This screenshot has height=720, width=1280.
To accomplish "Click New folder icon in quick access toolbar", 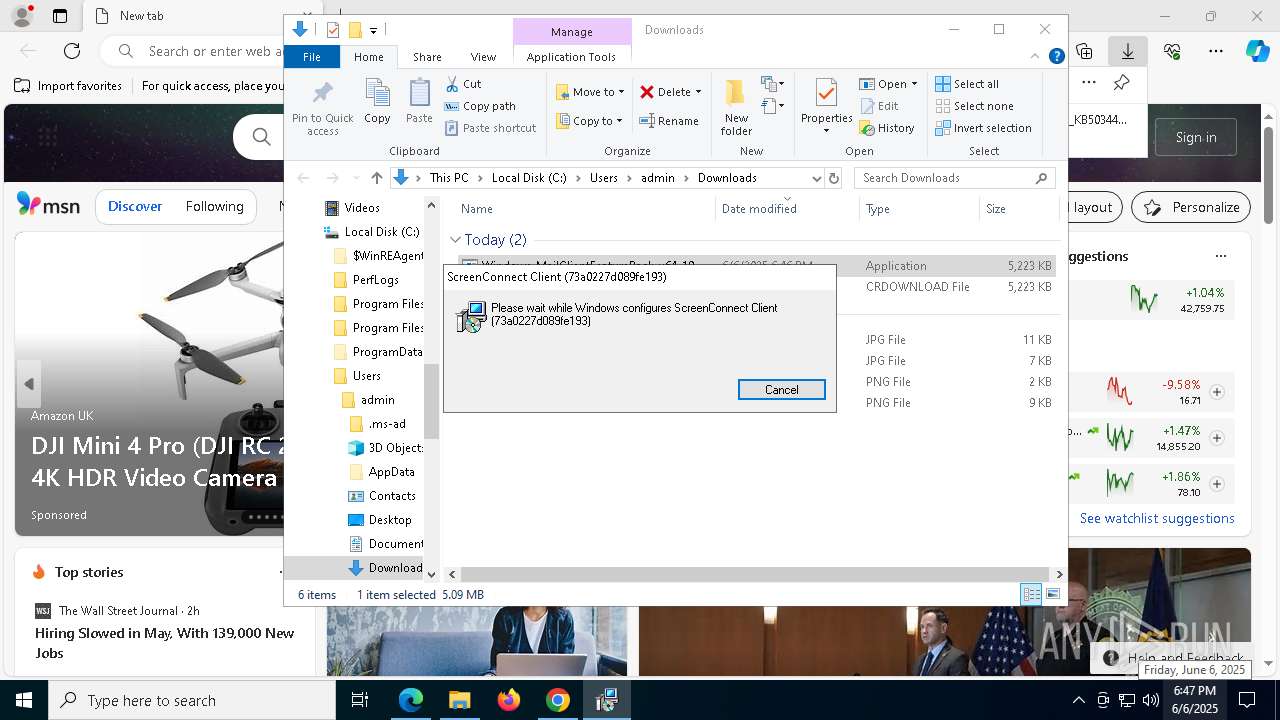I will pos(354,30).
